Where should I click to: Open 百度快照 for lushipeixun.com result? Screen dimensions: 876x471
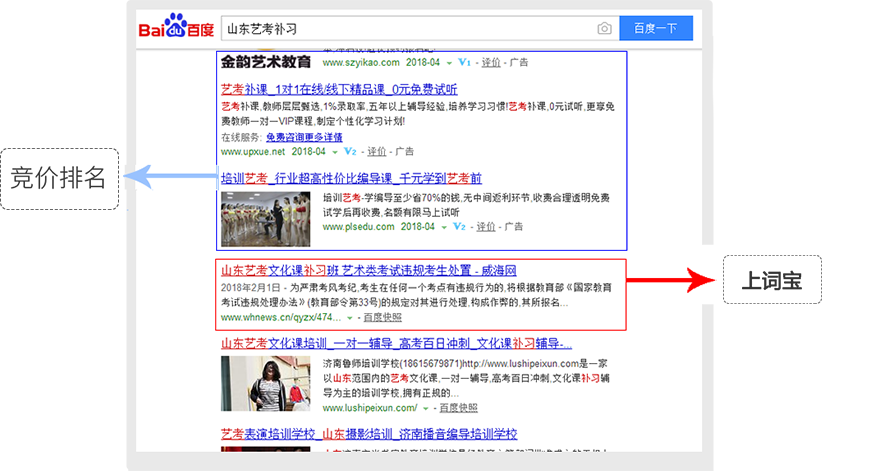[458, 408]
